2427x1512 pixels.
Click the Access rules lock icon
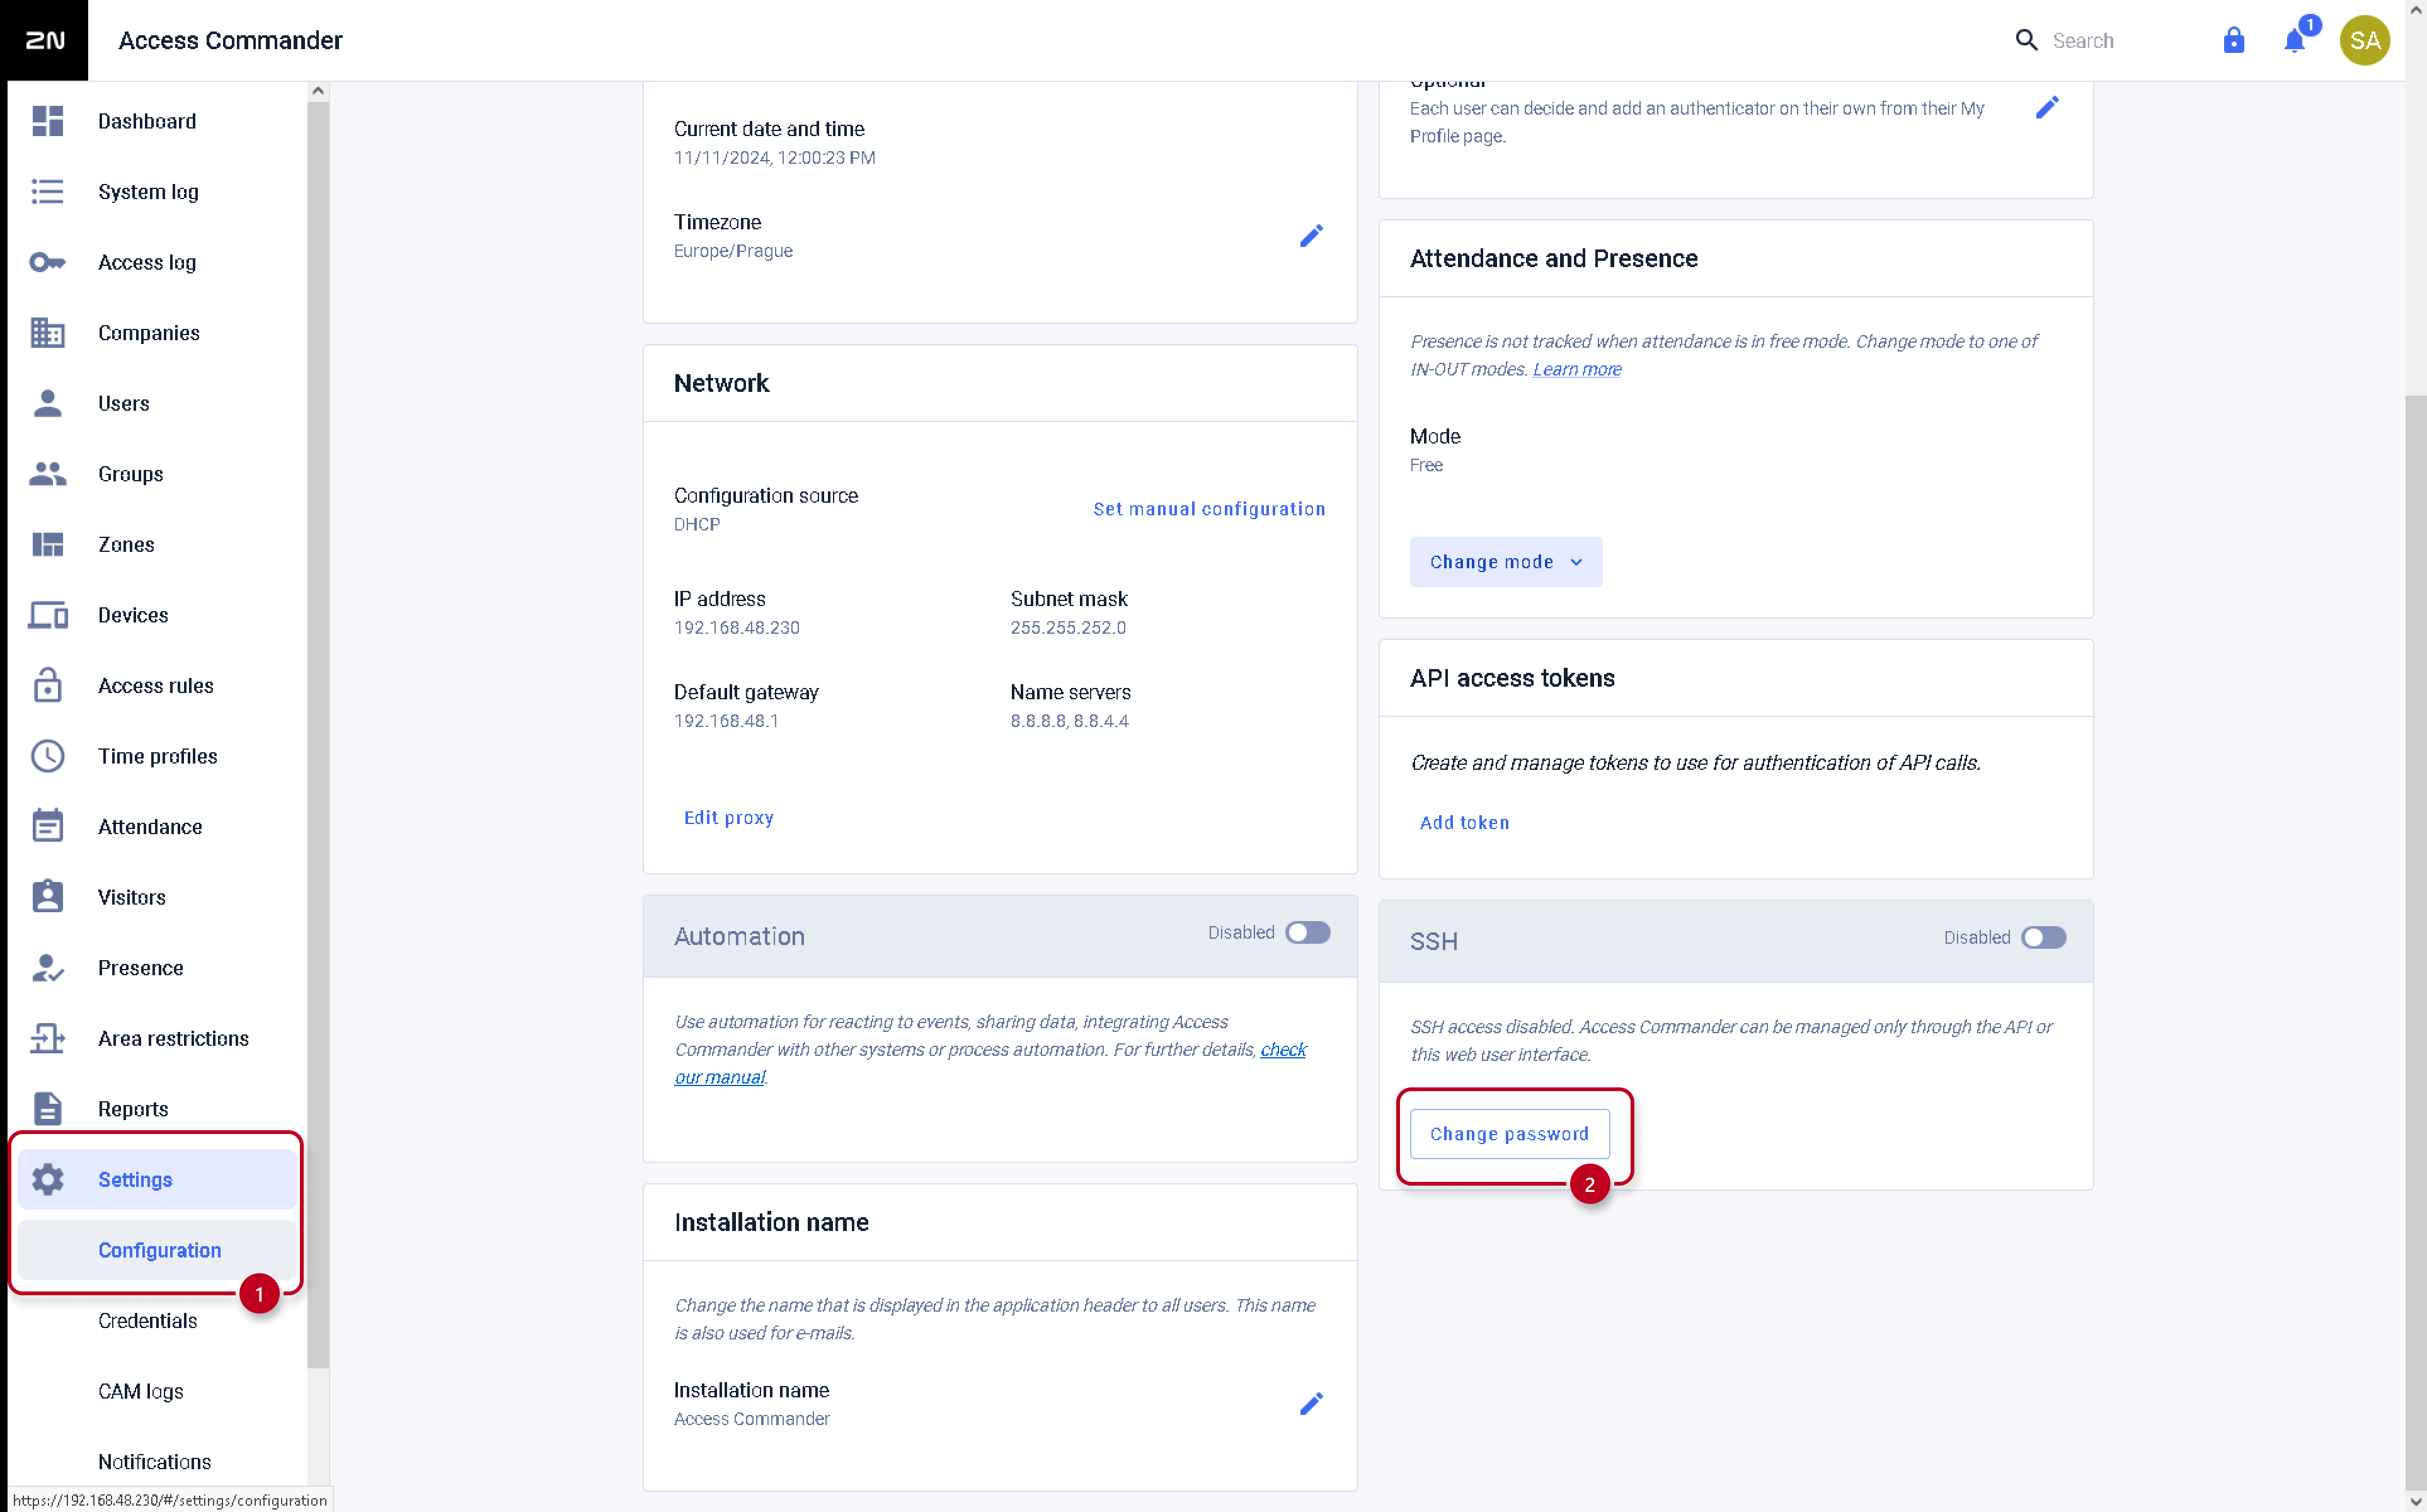tap(47, 685)
